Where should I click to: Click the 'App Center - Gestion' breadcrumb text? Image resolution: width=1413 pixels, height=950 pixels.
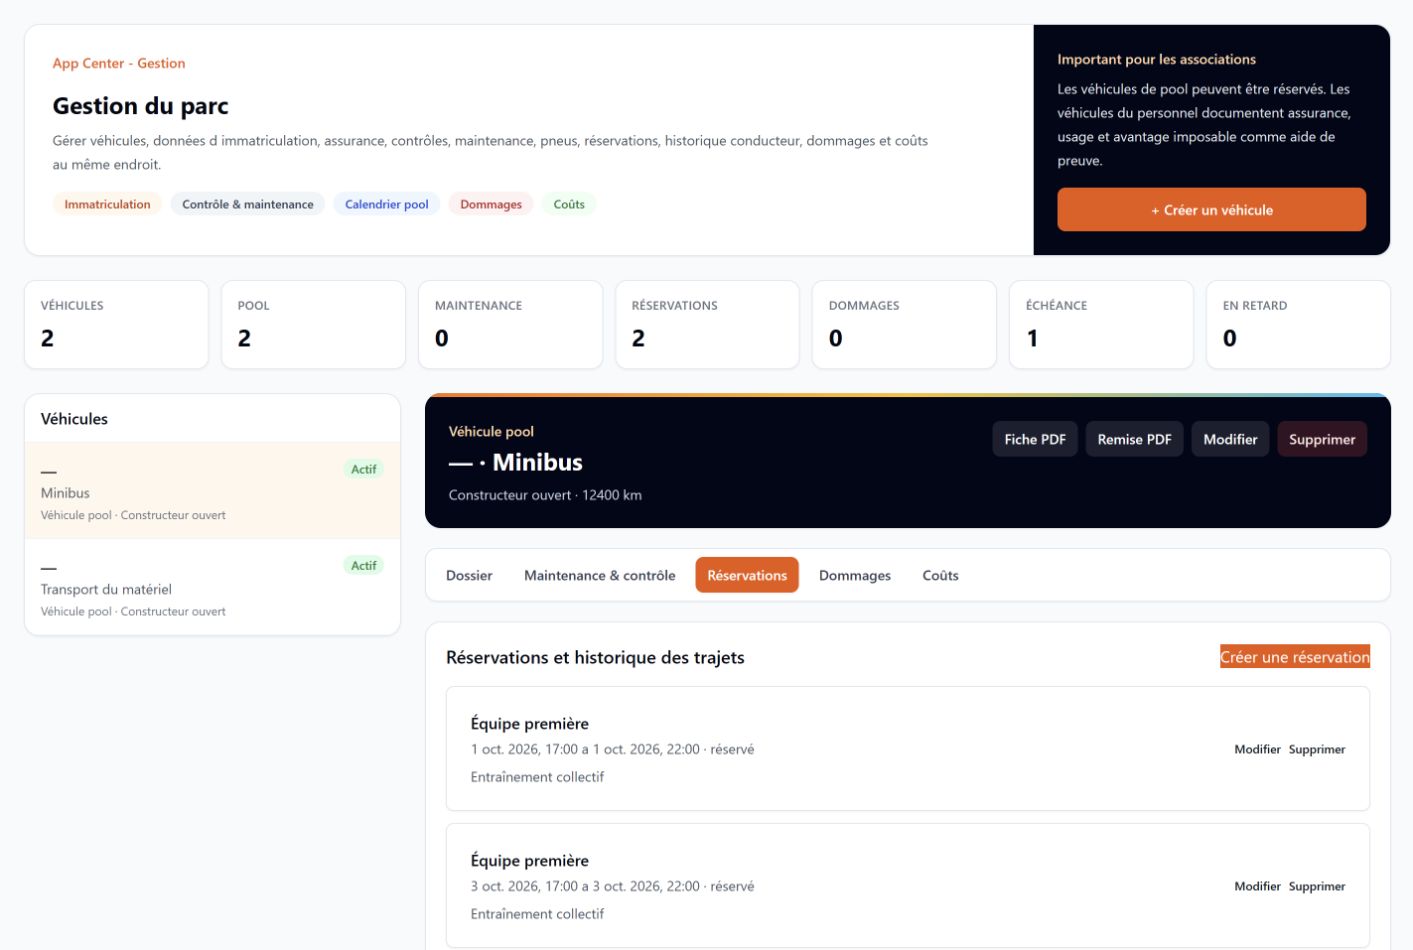(119, 63)
